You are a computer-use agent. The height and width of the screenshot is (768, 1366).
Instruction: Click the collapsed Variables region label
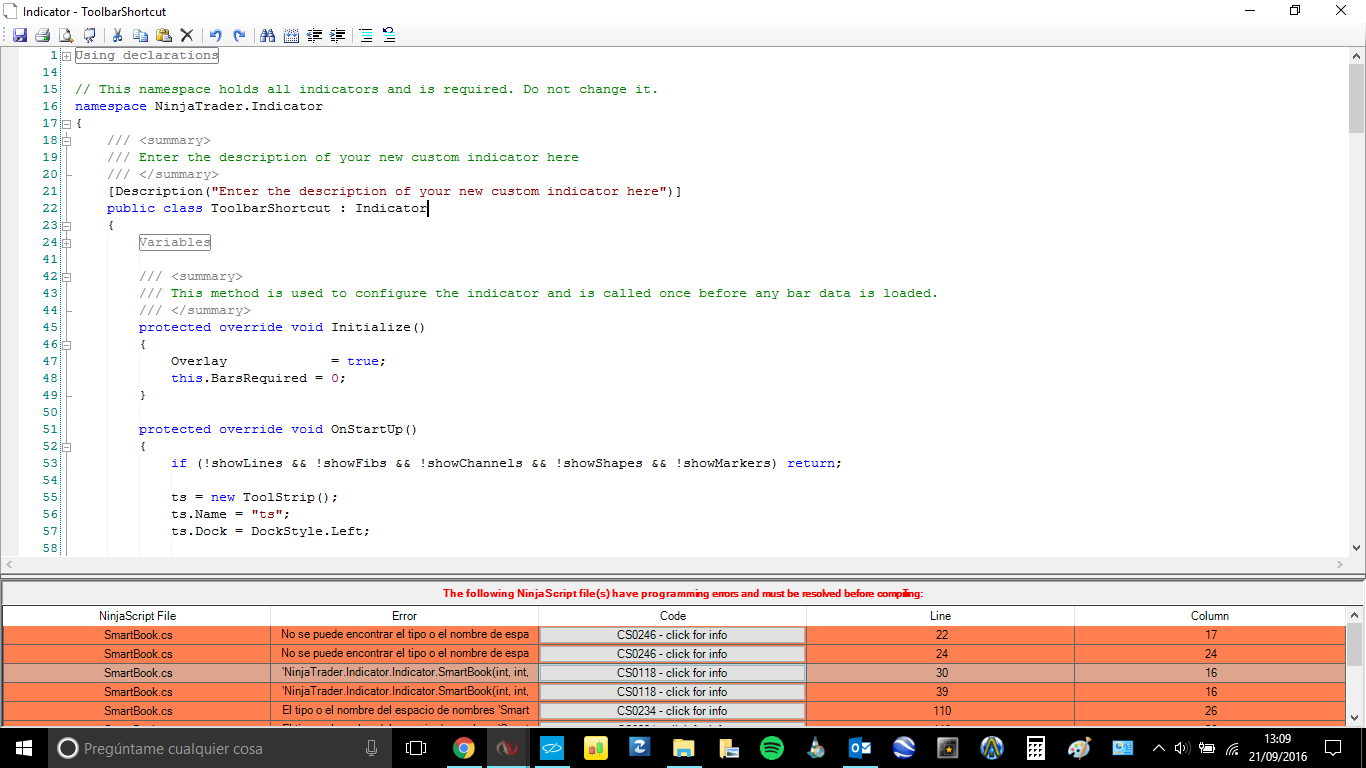(x=175, y=242)
